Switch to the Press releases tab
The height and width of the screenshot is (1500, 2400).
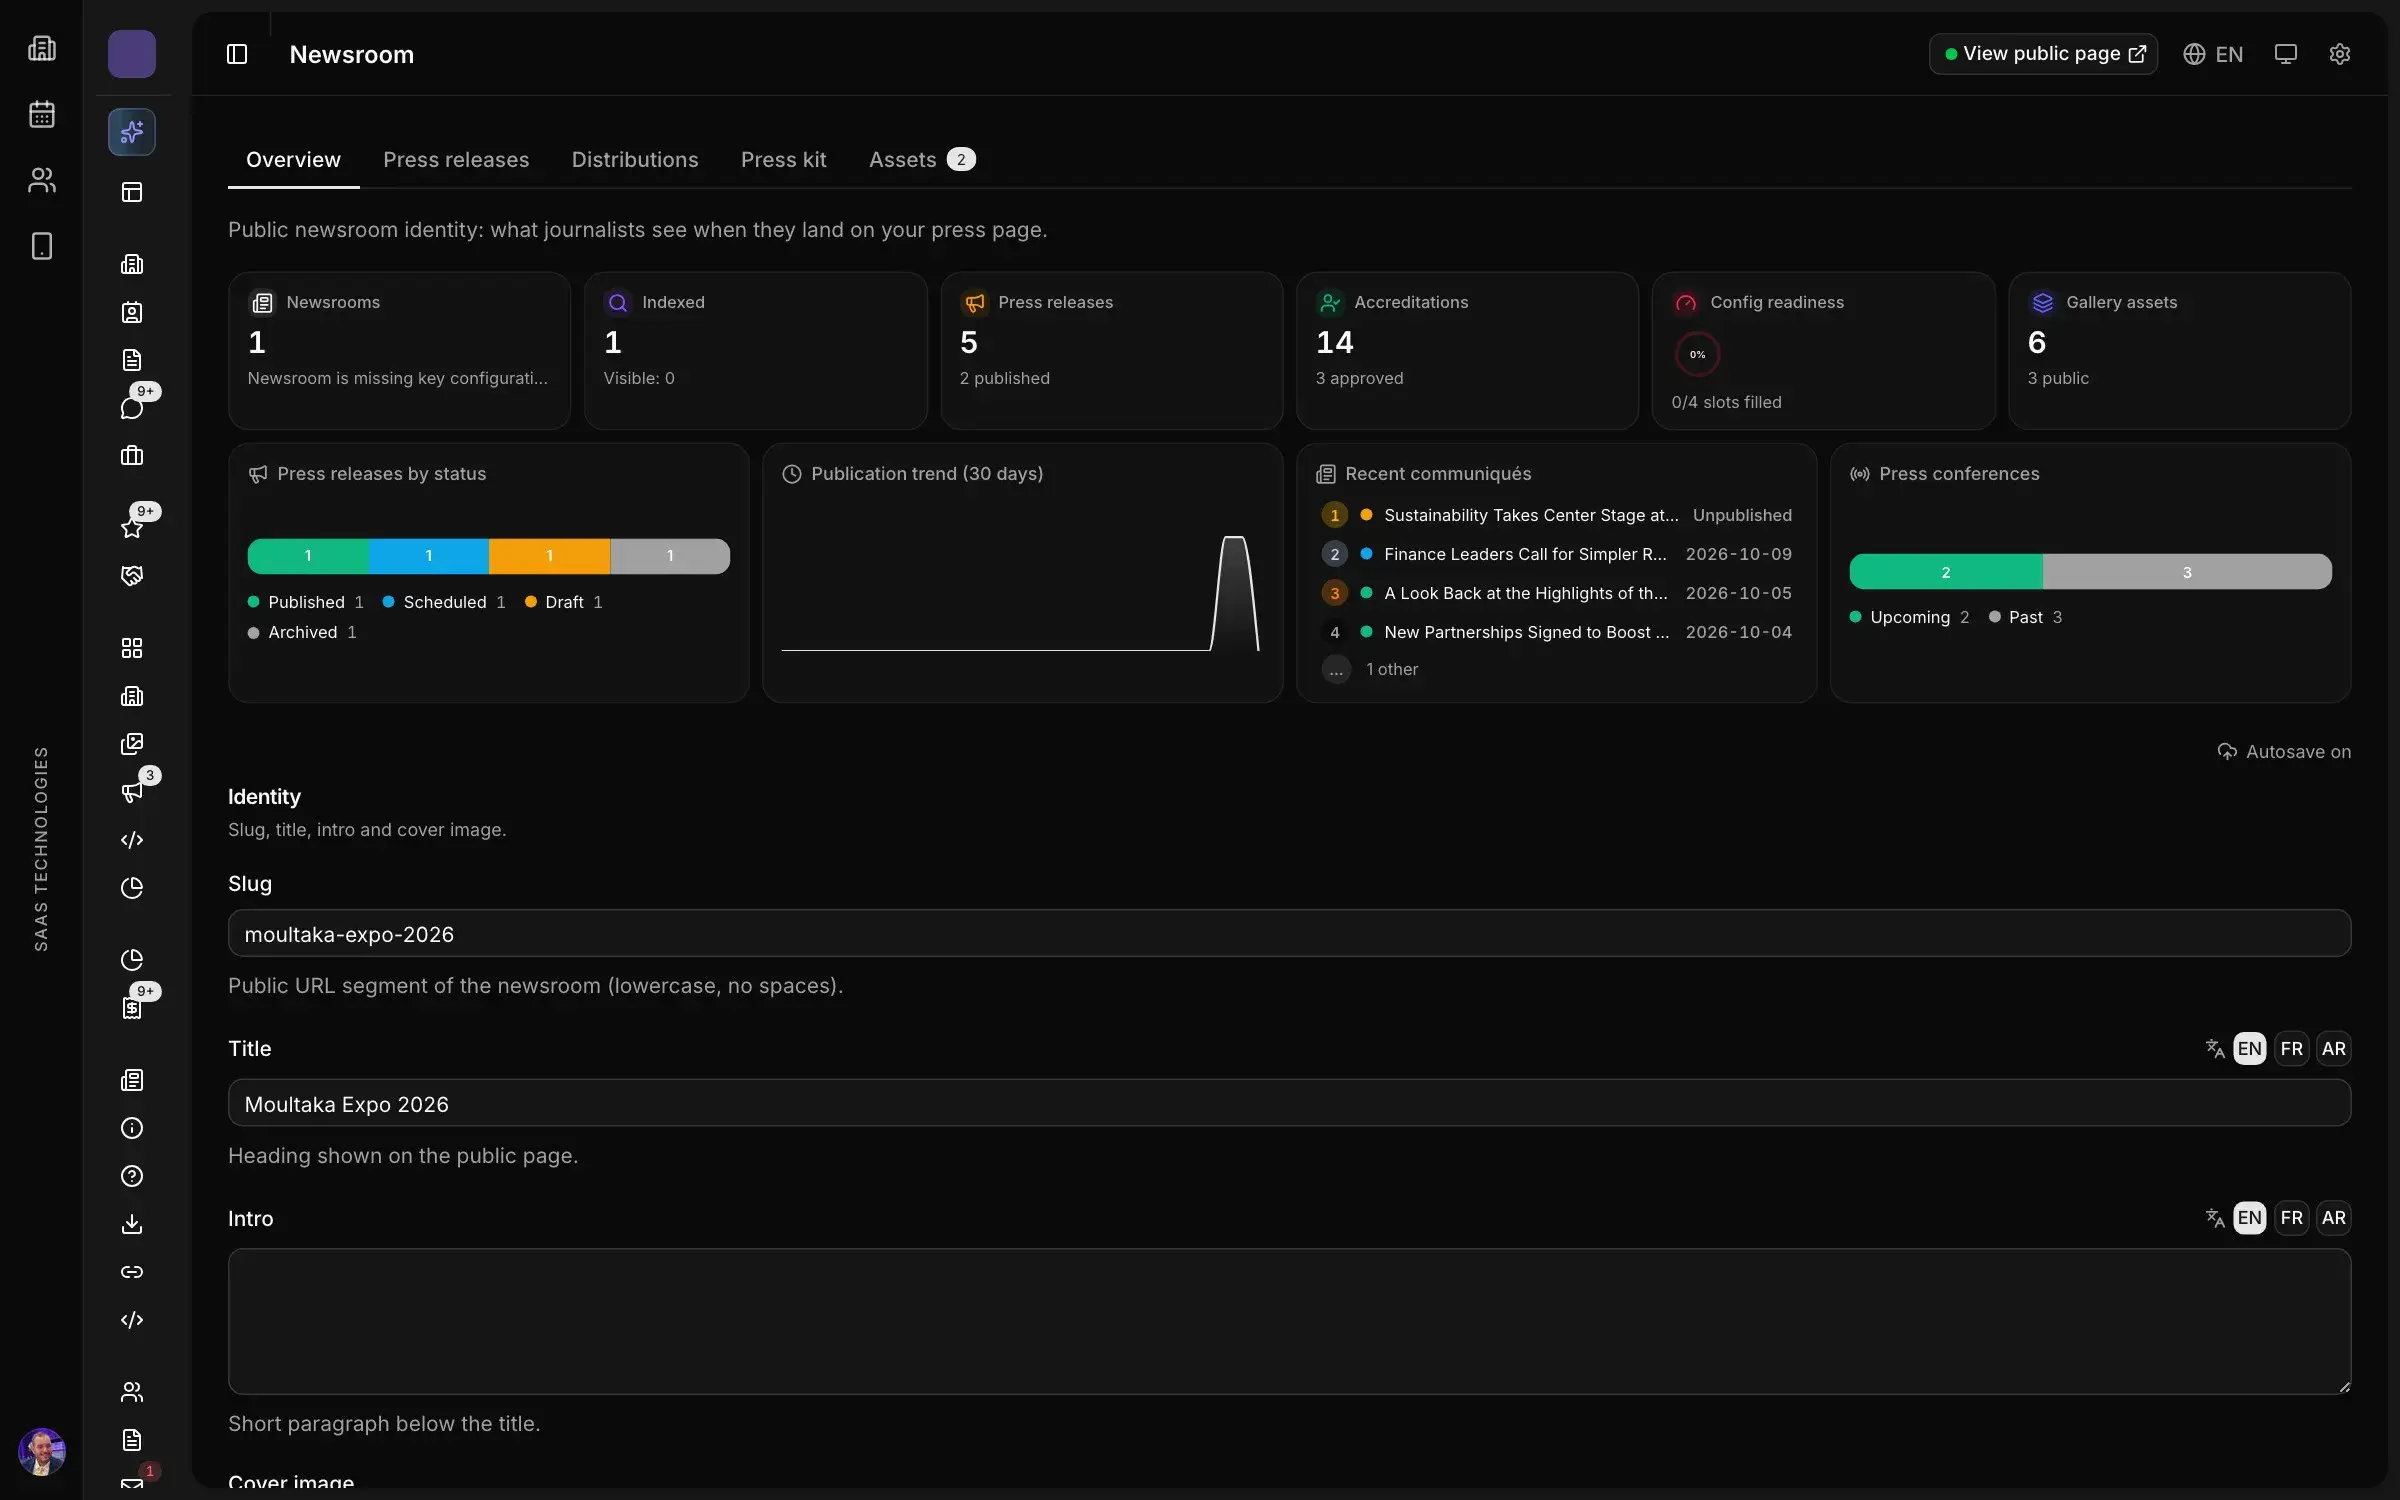(456, 160)
